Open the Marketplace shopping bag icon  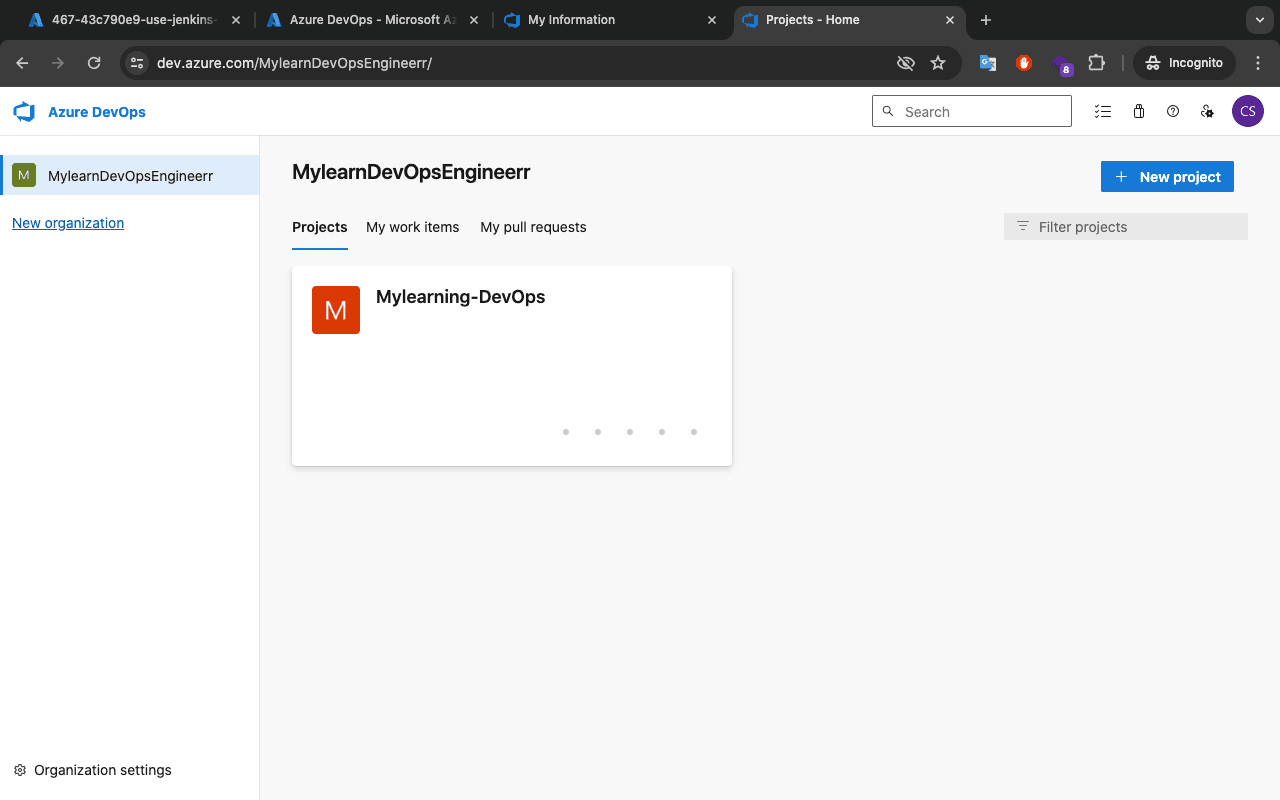1138,112
